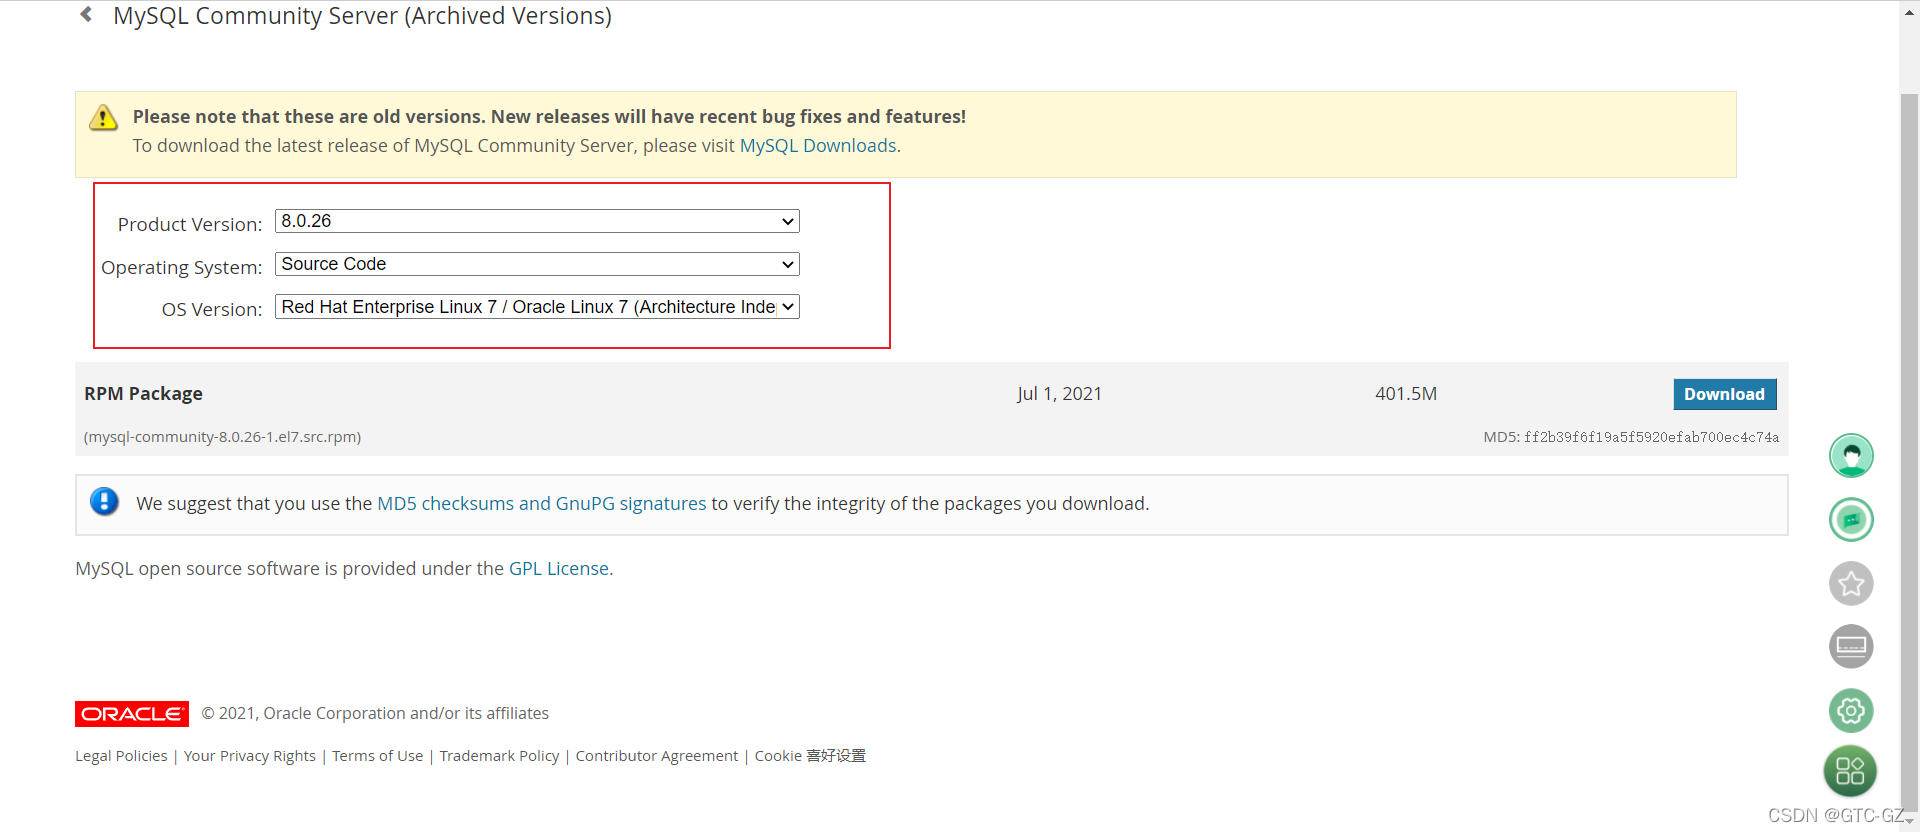Click the back arrow beside MySQL Community Server

coord(86,15)
